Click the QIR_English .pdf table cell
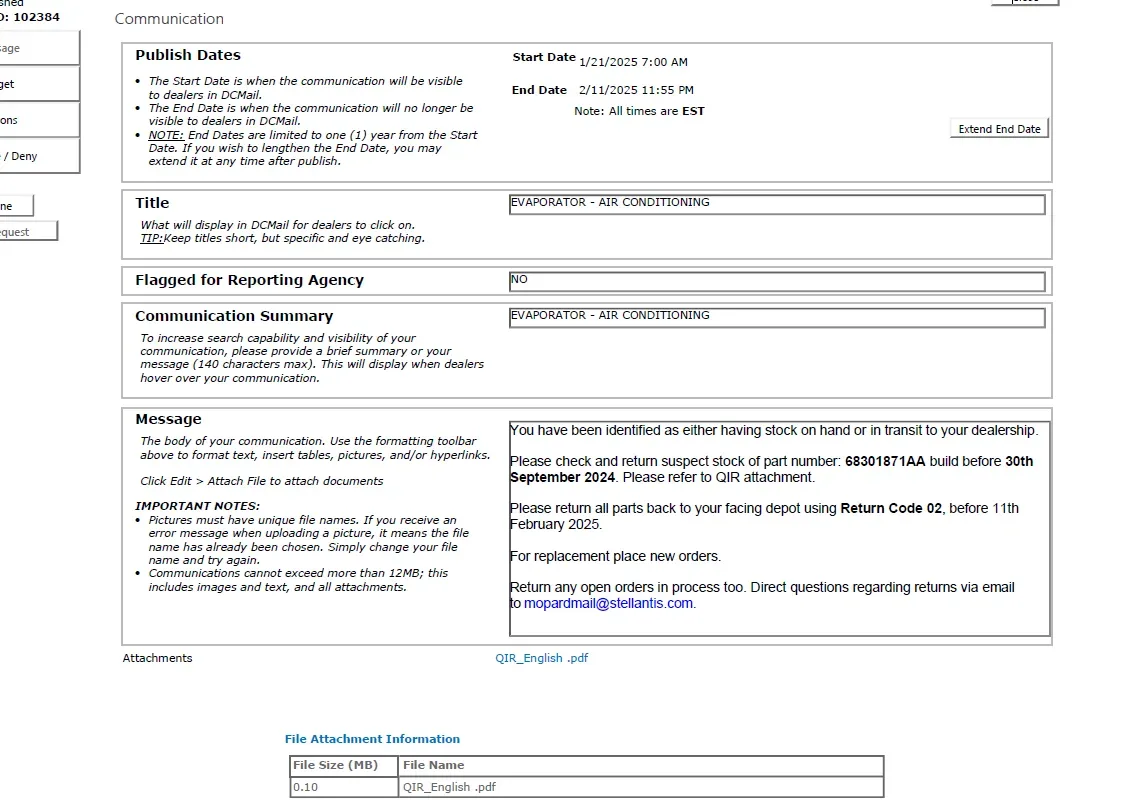Viewport: 1123px width, 800px height. (641, 787)
